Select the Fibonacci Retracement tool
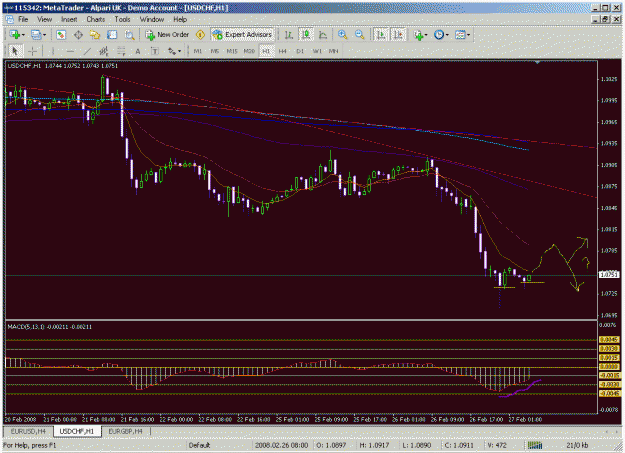The height and width of the screenshot is (453, 625). [x=121, y=51]
